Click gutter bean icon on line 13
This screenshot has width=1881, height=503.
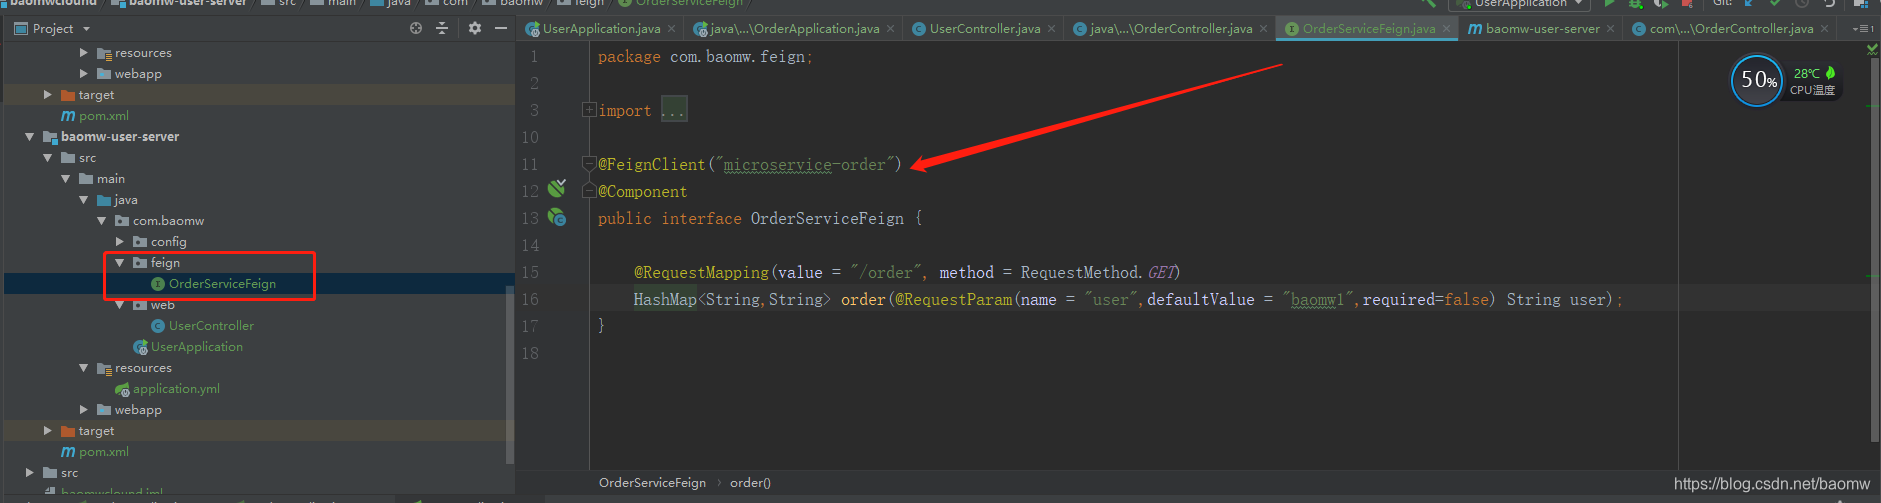click(557, 217)
